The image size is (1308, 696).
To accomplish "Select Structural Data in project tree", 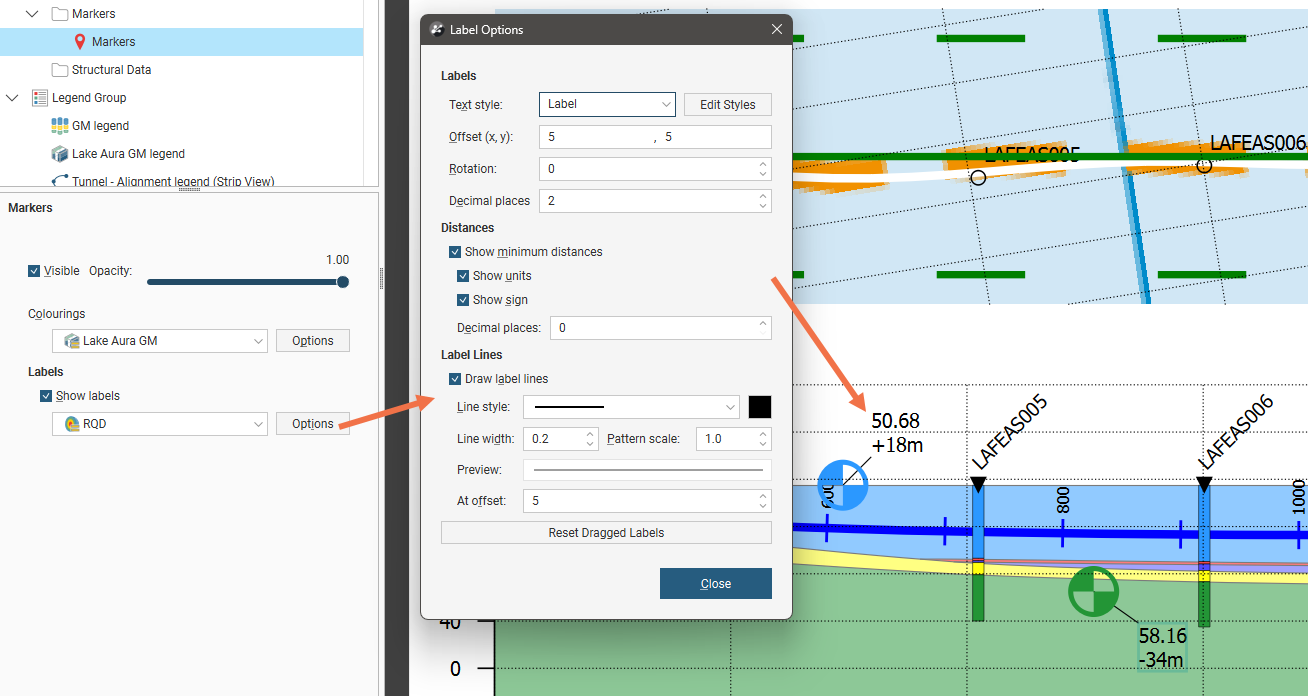I will pyautogui.click(x=111, y=70).
